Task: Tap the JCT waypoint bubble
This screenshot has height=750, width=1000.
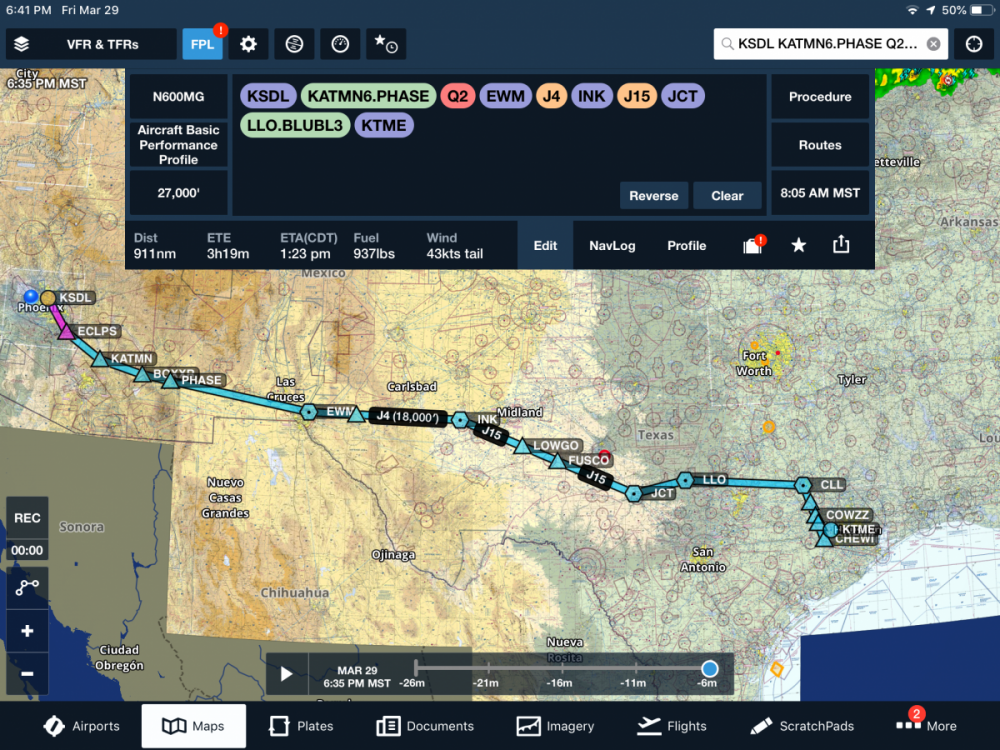Action: coord(682,96)
